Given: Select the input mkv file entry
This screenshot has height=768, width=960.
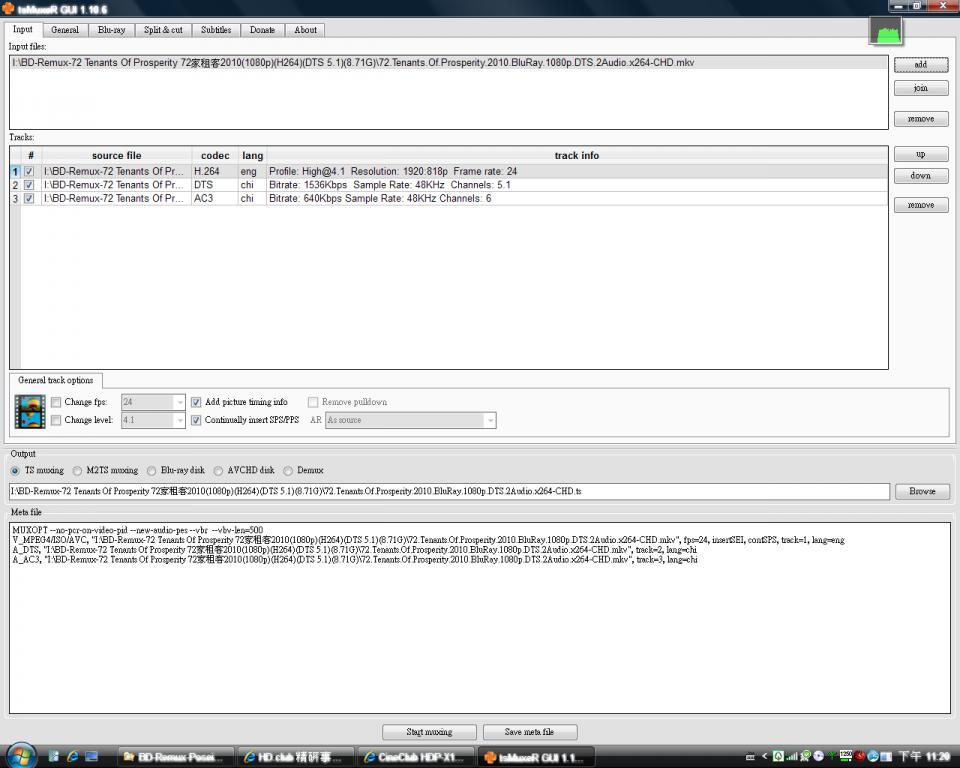Looking at the screenshot, I should (449, 62).
